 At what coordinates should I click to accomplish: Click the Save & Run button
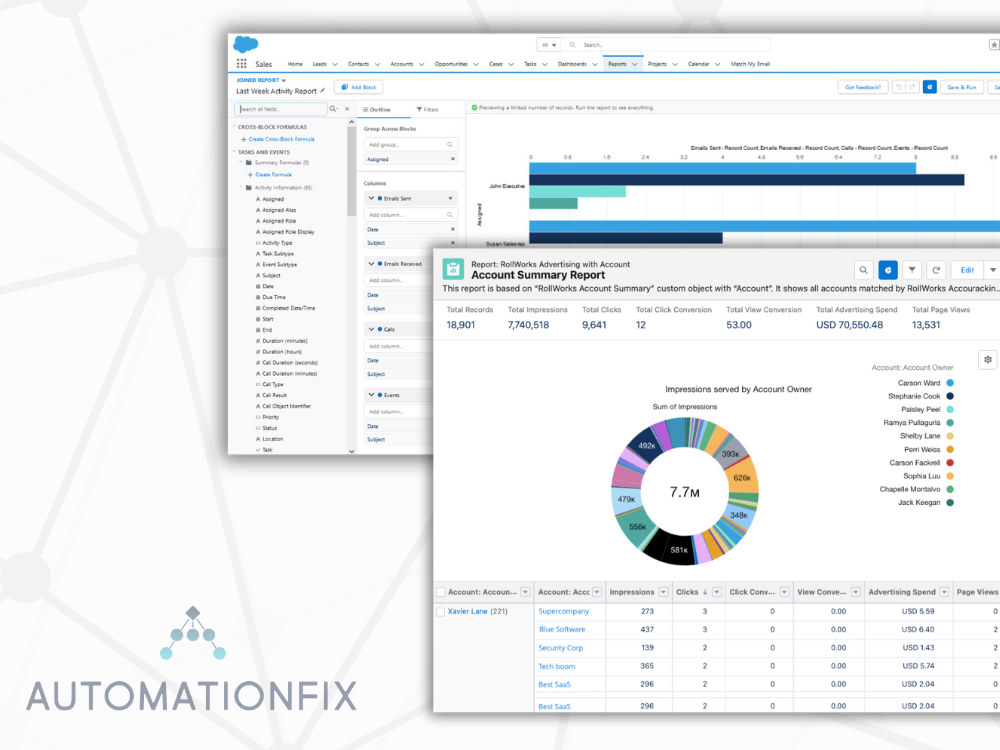[x=962, y=87]
